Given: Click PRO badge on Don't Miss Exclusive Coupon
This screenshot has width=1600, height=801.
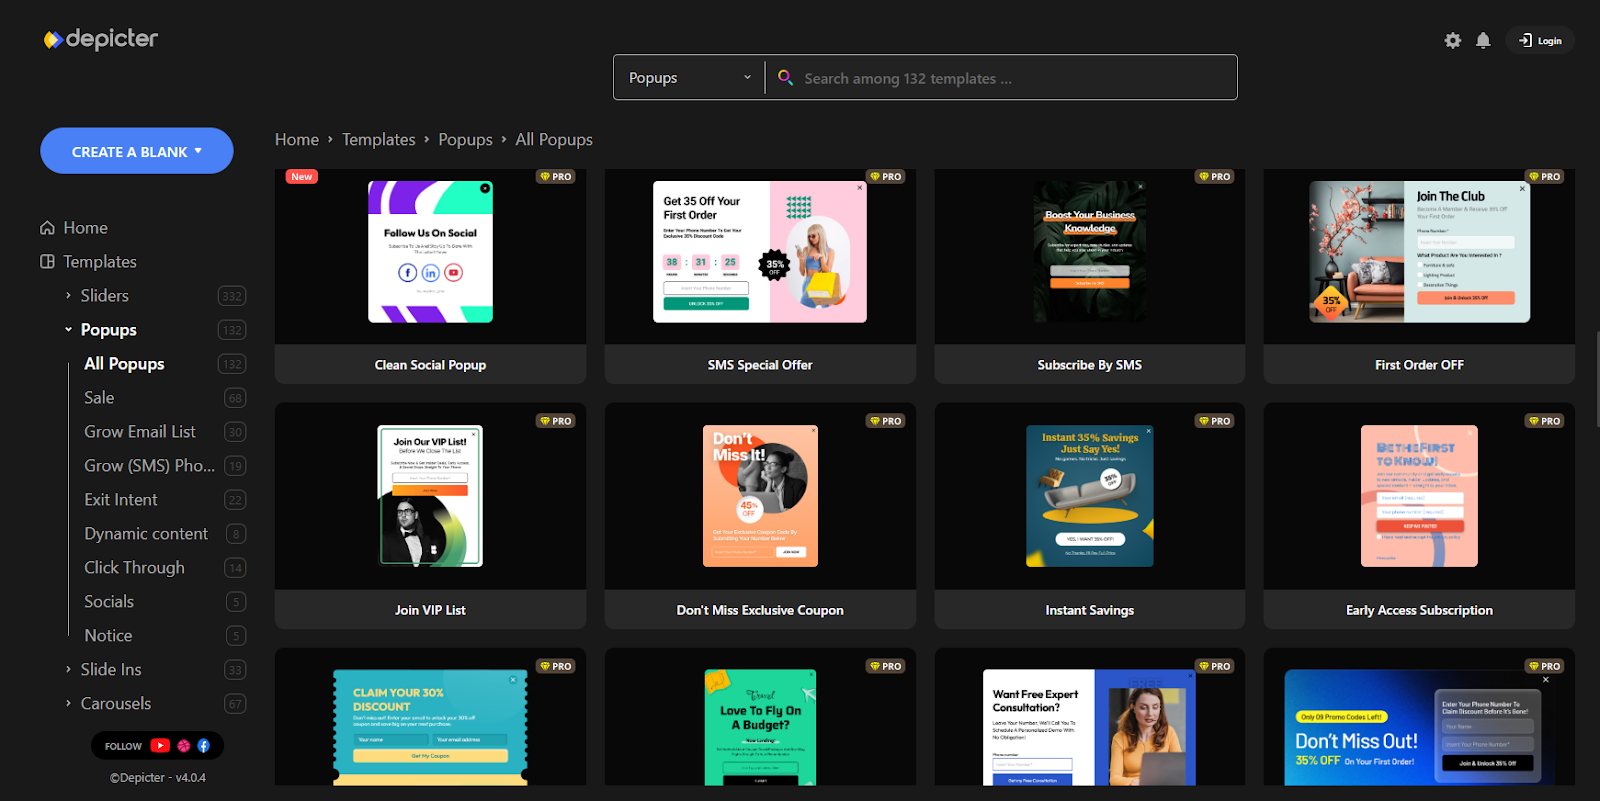Looking at the screenshot, I should coord(886,421).
